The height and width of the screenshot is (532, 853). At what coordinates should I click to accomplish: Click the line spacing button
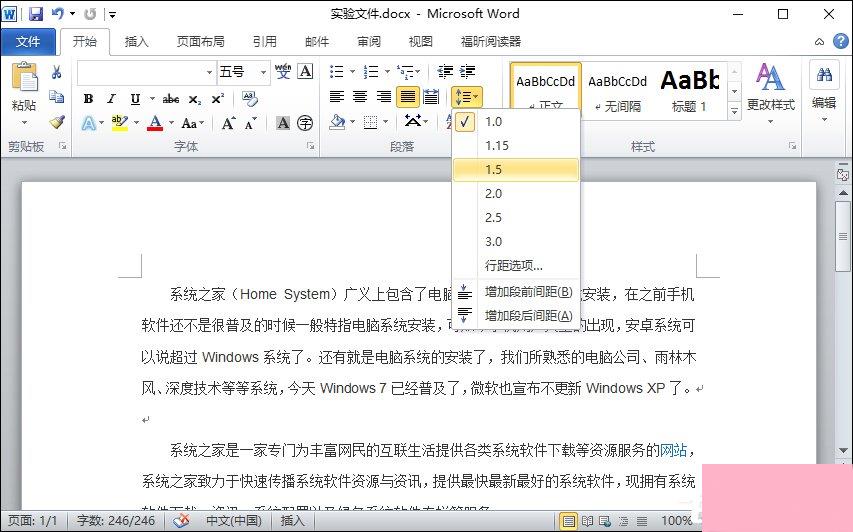pos(466,97)
